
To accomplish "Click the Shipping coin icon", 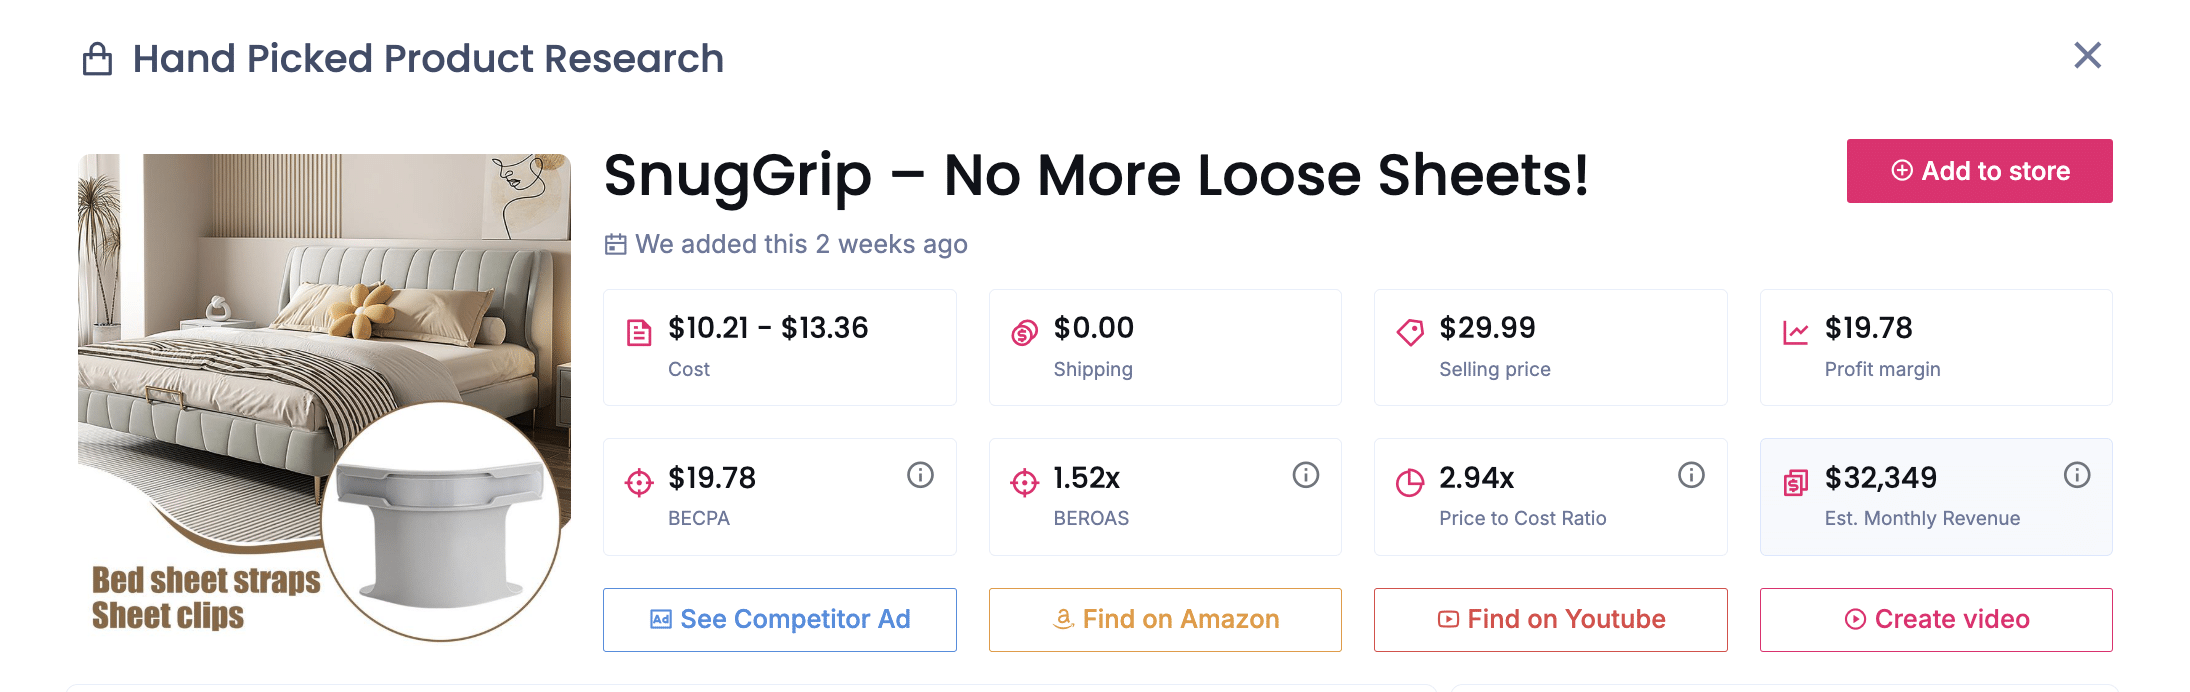I will click(x=1024, y=332).
